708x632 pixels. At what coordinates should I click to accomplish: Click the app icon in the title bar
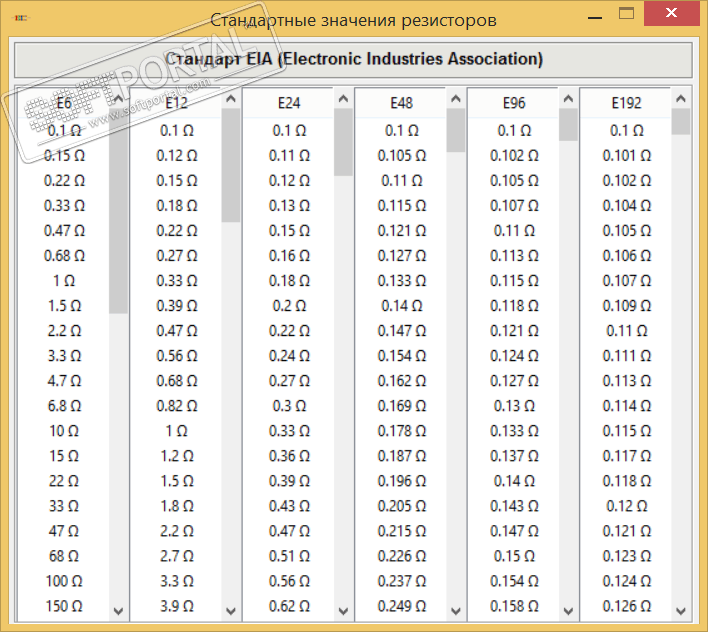click(x=20, y=19)
